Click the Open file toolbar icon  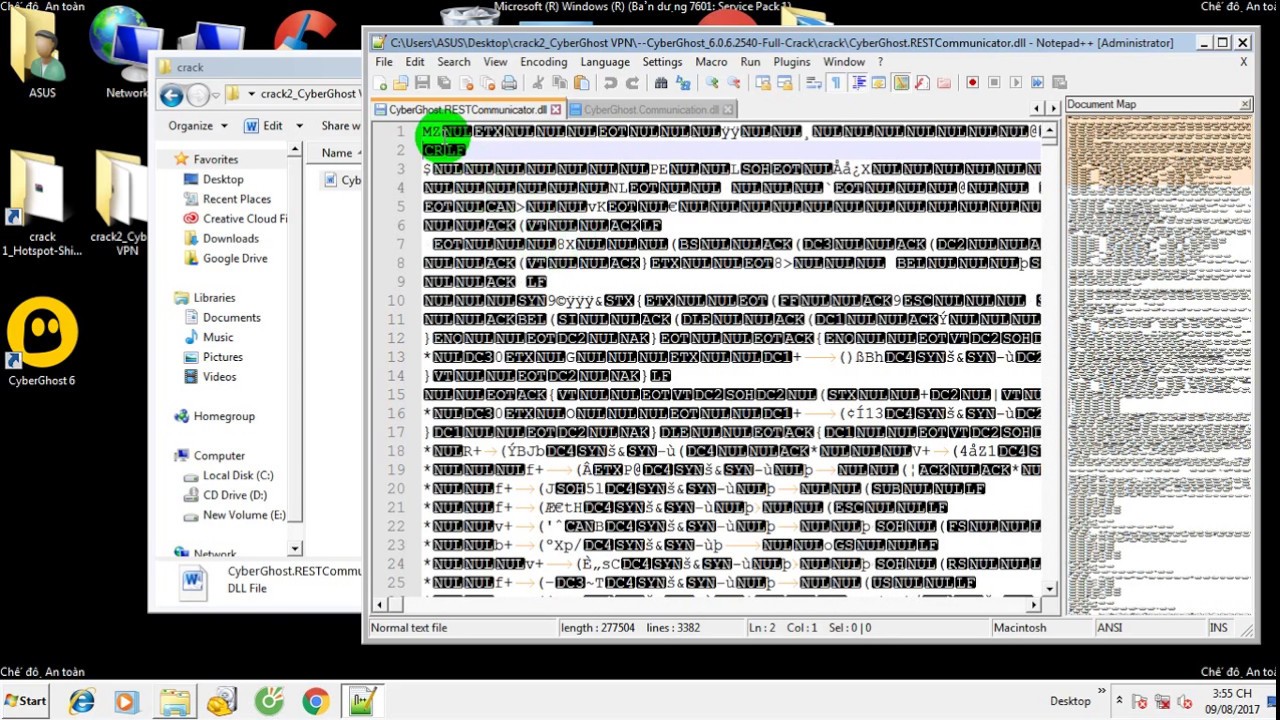click(400, 82)
